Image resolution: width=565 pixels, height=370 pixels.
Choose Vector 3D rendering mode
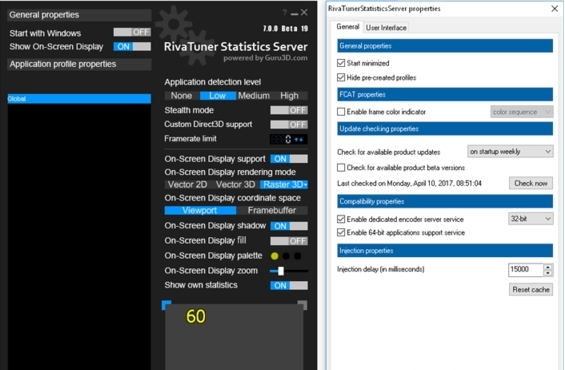click(x=235, y=184)
